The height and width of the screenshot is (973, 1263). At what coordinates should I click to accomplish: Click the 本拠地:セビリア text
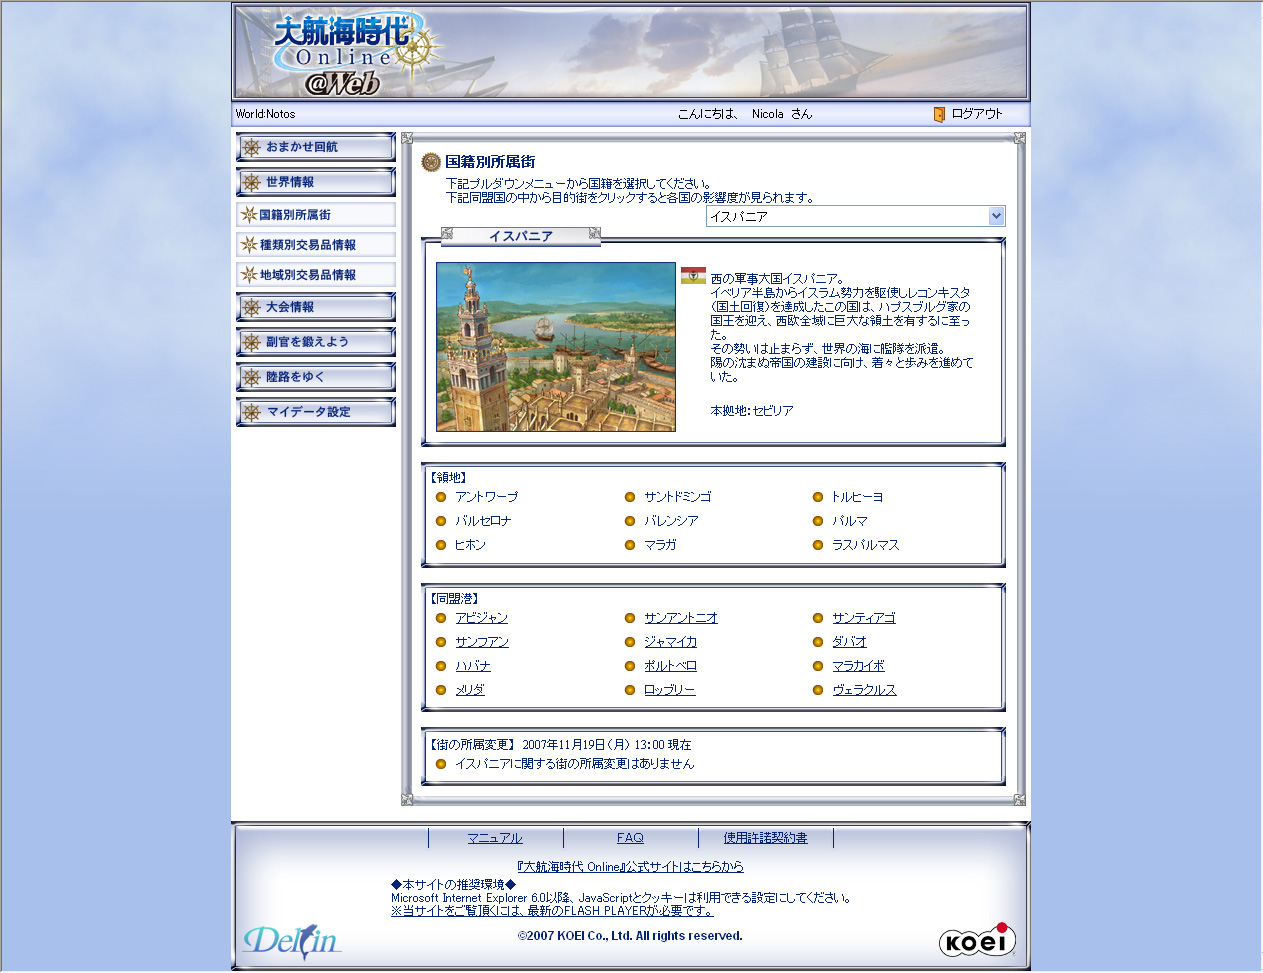pos(752,411)
